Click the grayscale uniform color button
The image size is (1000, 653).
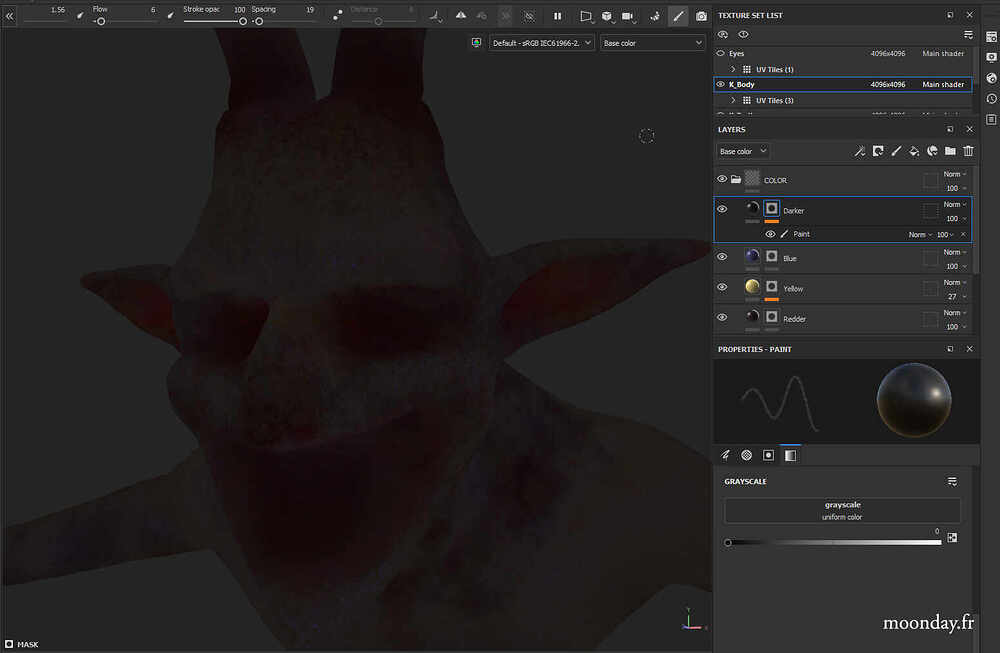pyautogui.click(x=842, y=510)
